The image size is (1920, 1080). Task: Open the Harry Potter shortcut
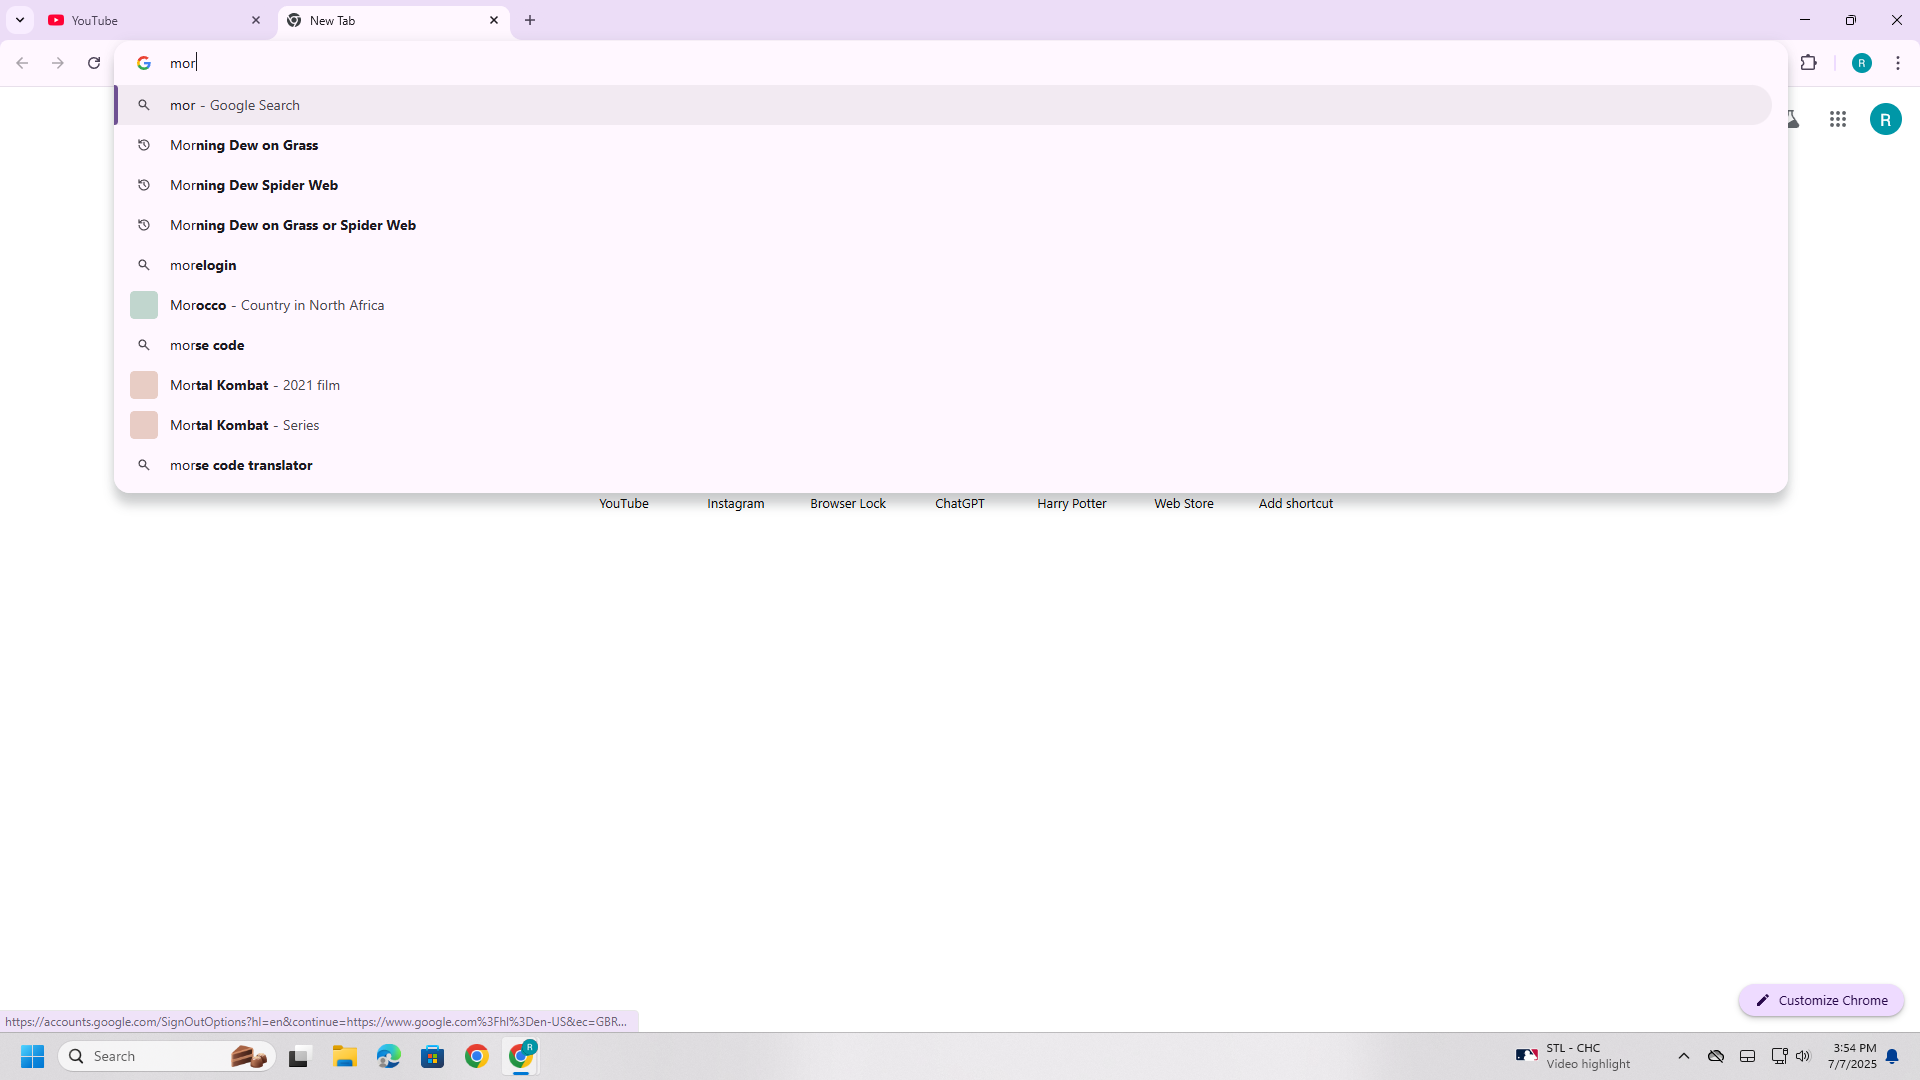coord(1072,503)
